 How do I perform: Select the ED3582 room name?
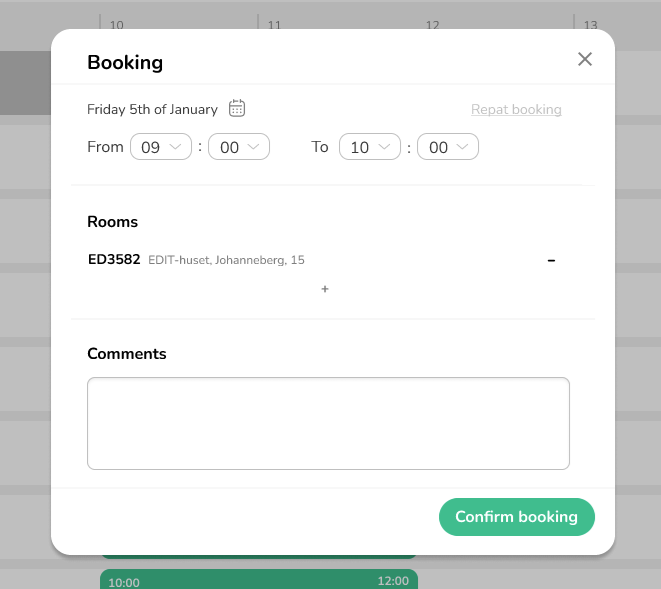(x=114, y=260)
